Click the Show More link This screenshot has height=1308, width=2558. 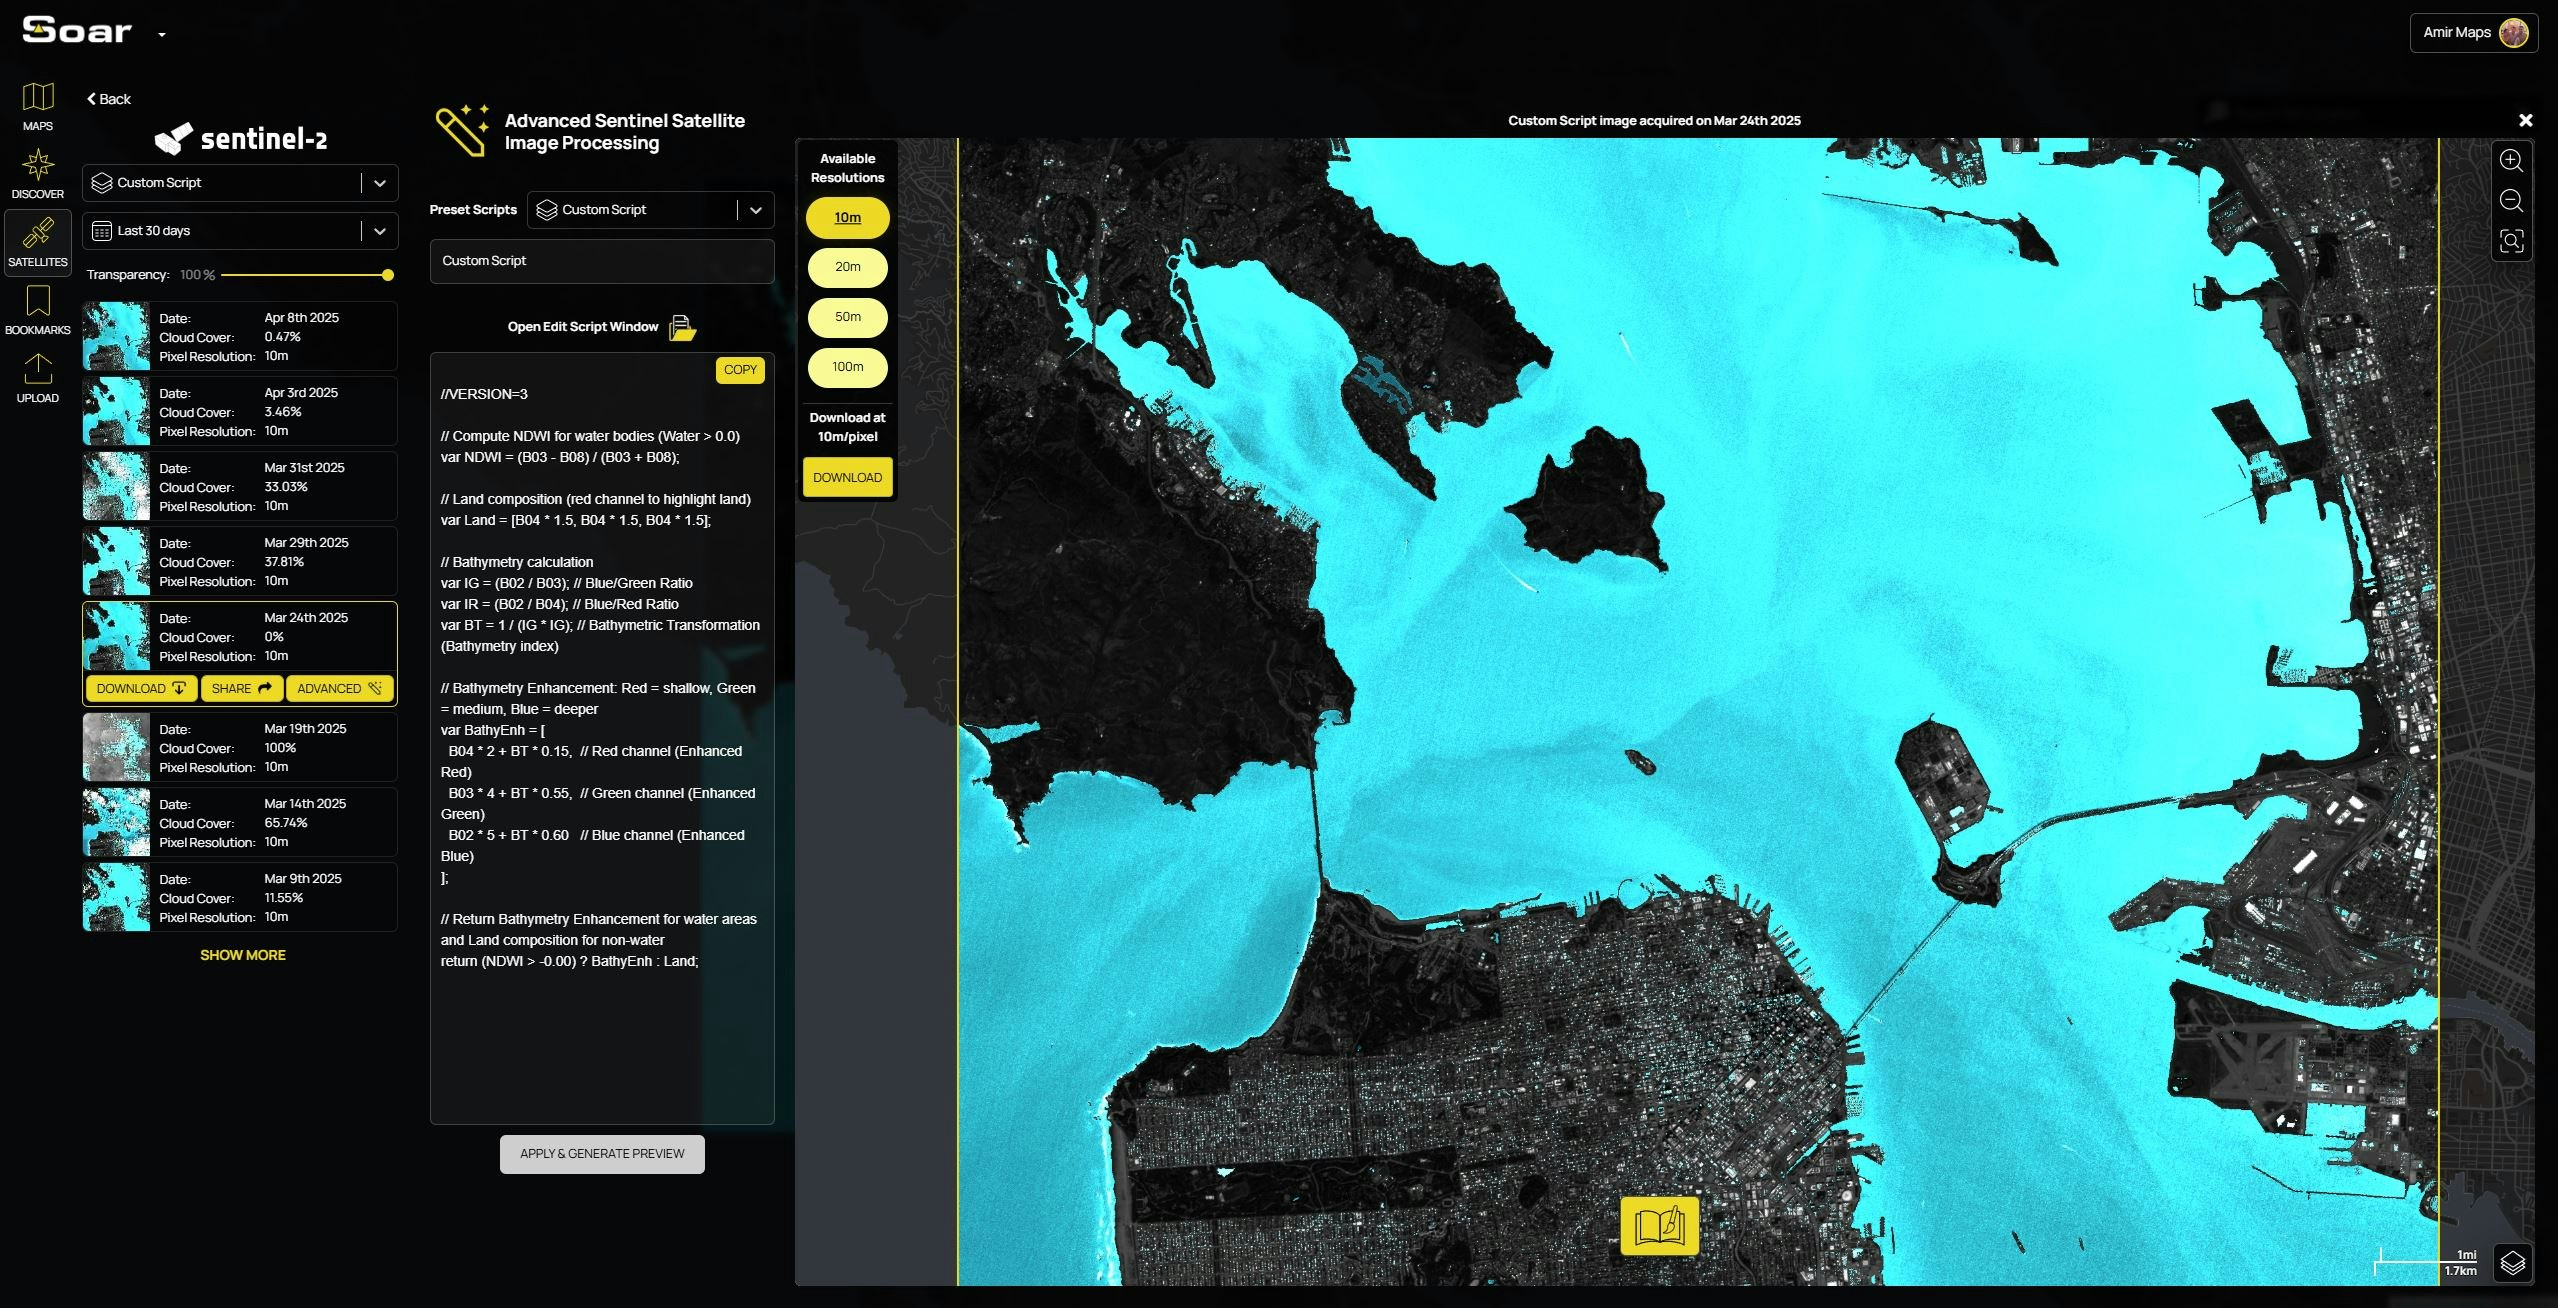click(x=242, y=955)
